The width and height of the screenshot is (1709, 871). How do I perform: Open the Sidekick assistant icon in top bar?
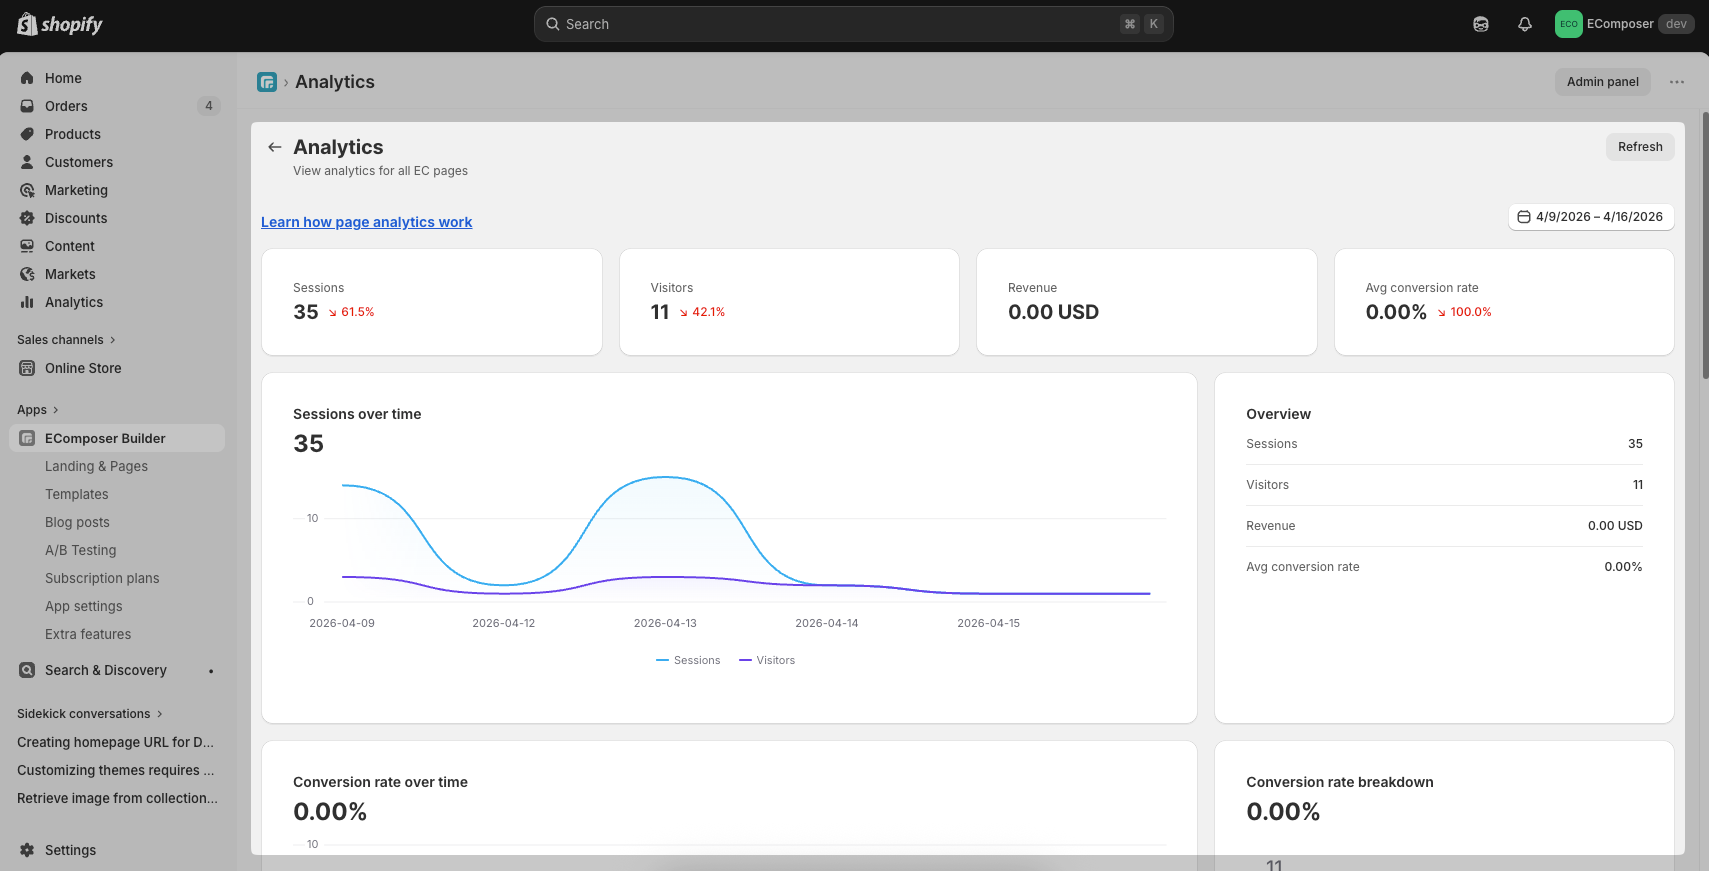[x=1481, y=24]
